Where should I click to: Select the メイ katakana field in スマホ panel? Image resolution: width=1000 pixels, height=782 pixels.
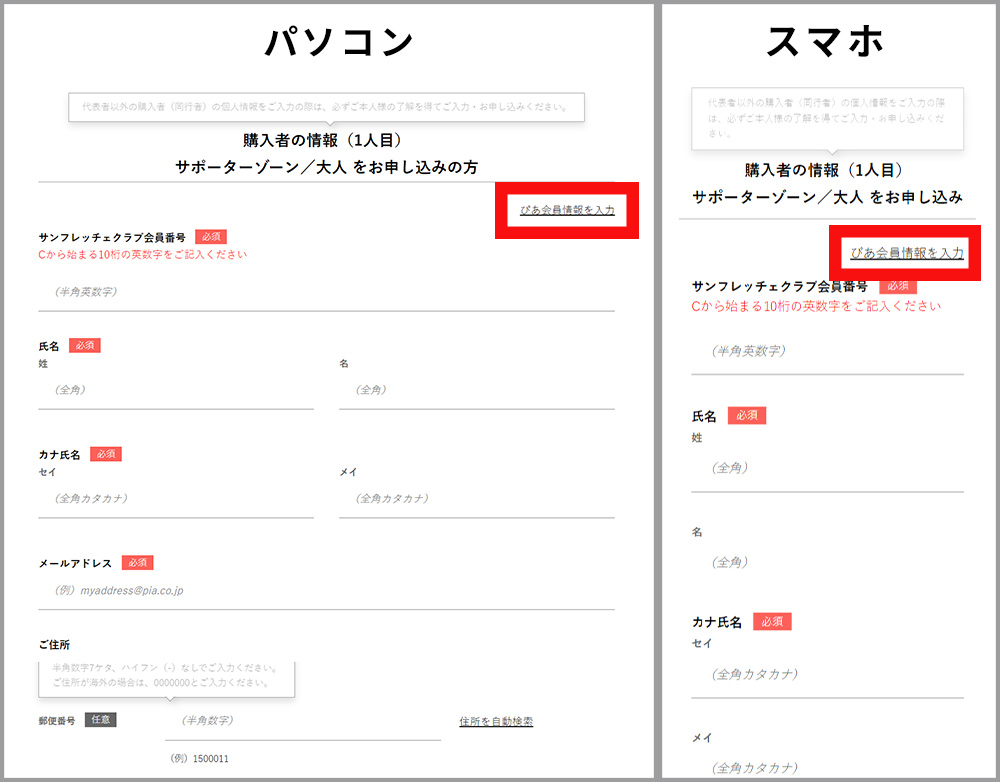[827, 768]
